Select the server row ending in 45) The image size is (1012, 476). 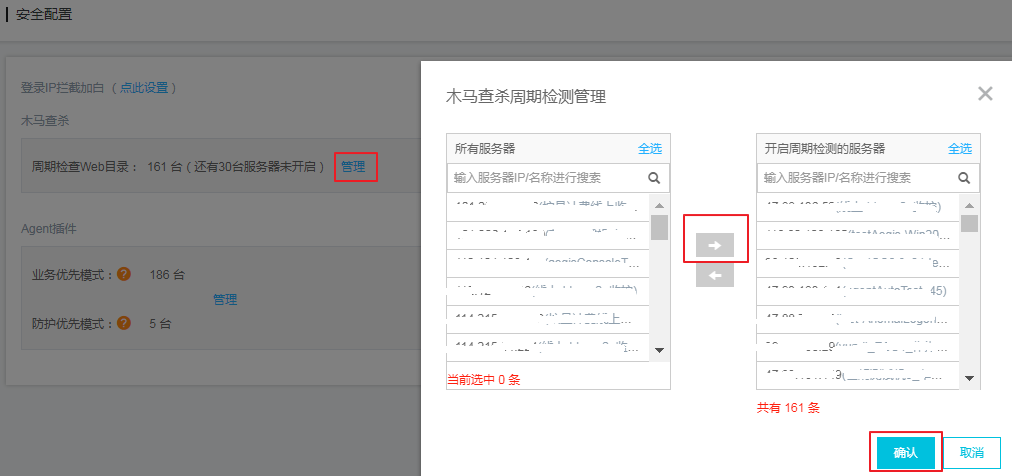(x=858, y=291)
